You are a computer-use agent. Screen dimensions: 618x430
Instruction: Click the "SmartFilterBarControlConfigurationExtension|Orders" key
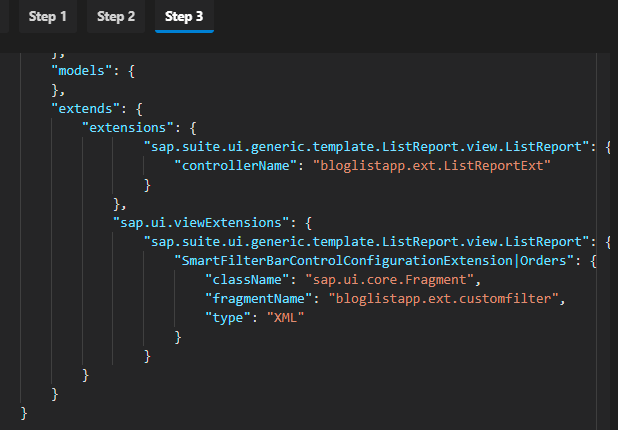tap(374, 261)
